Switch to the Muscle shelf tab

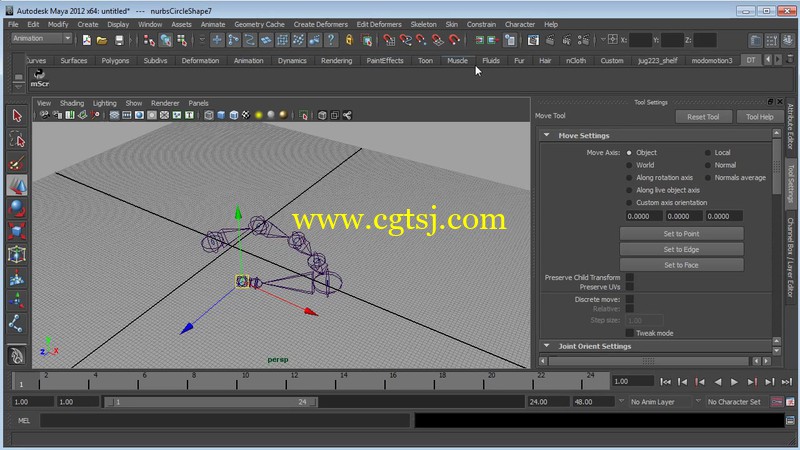(457, 61)
